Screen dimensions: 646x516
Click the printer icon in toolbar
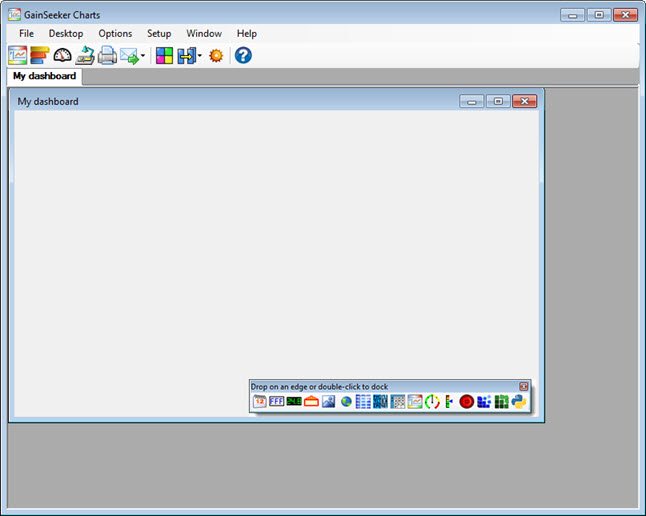(x=107, y=56)
